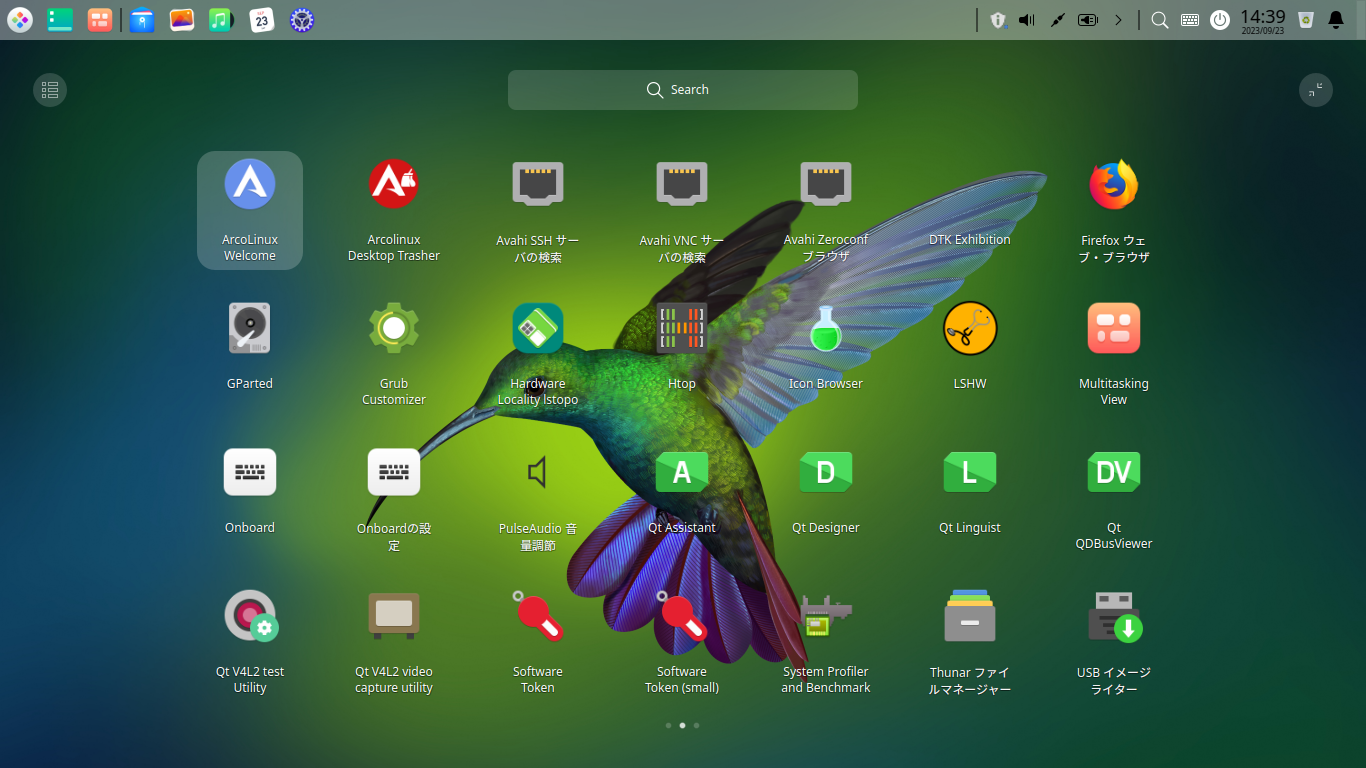
Task: Expand hidden tray icons arrow
Action: pyautogui.click(x=1119, y=19)
